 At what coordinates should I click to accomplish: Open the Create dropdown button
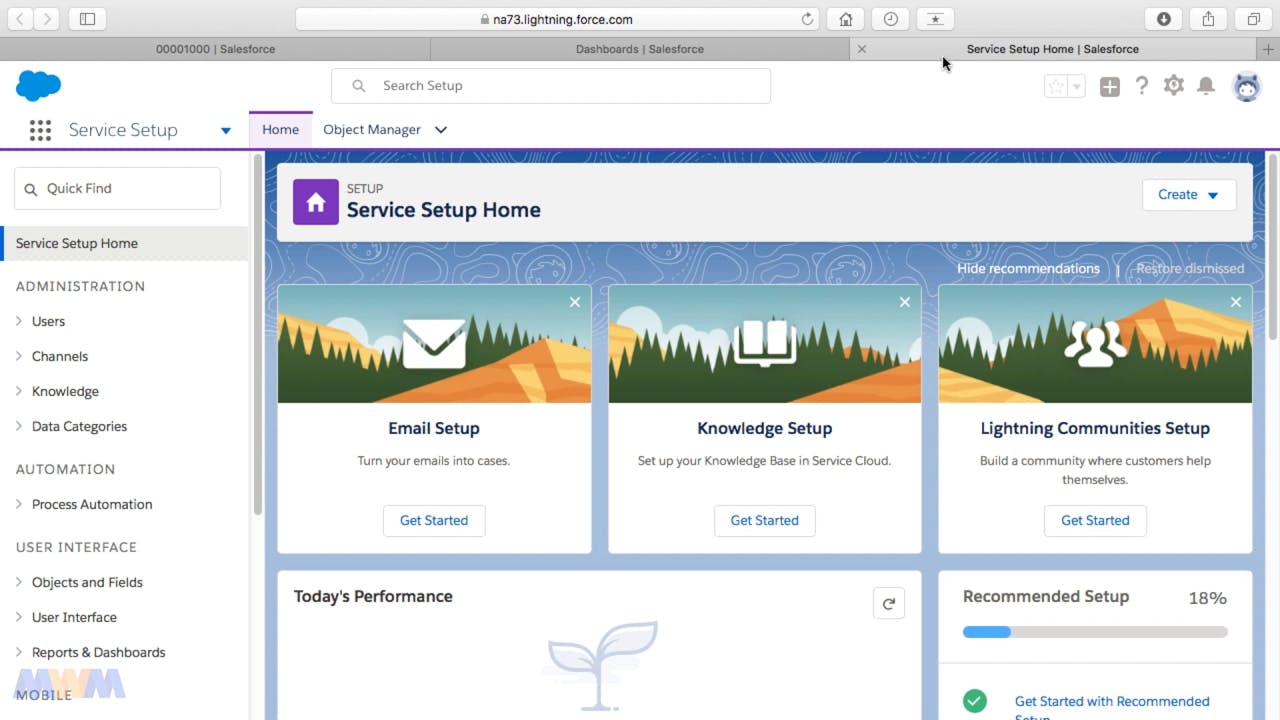[1189, 195]
